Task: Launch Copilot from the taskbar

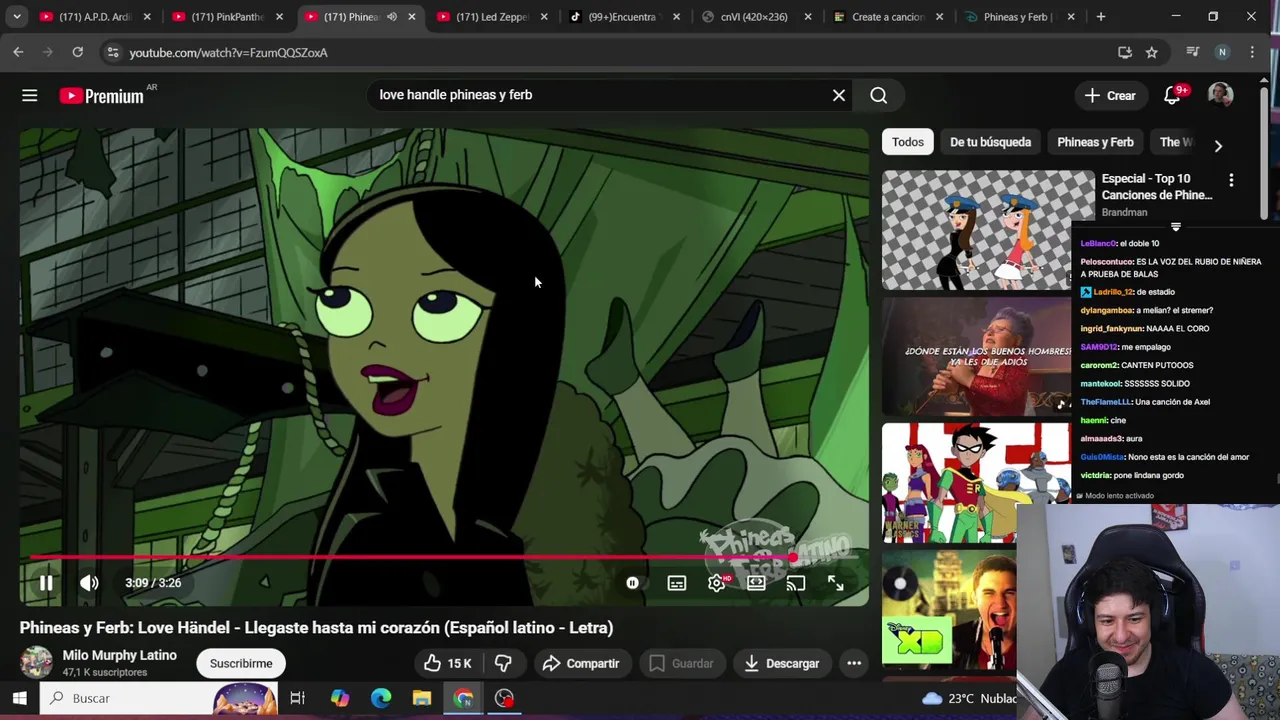Action: tap(340, 698)
